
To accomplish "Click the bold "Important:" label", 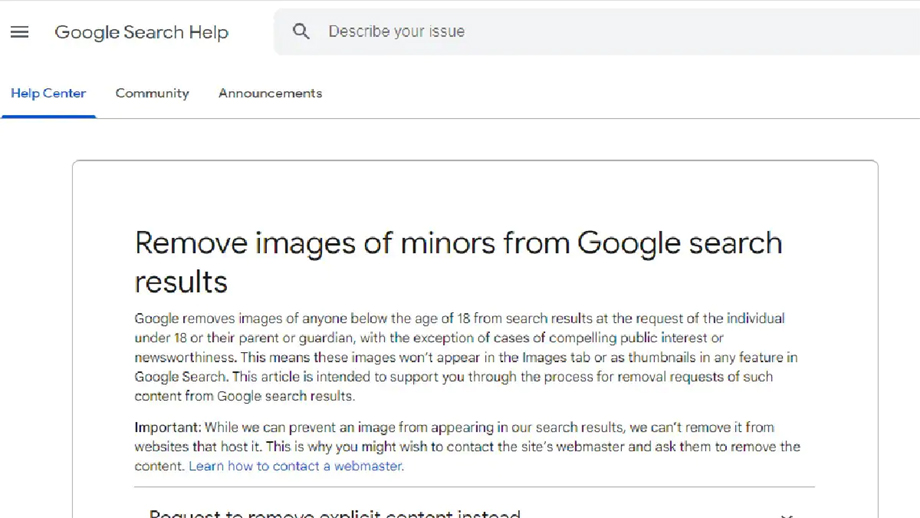I will (168, 428).
